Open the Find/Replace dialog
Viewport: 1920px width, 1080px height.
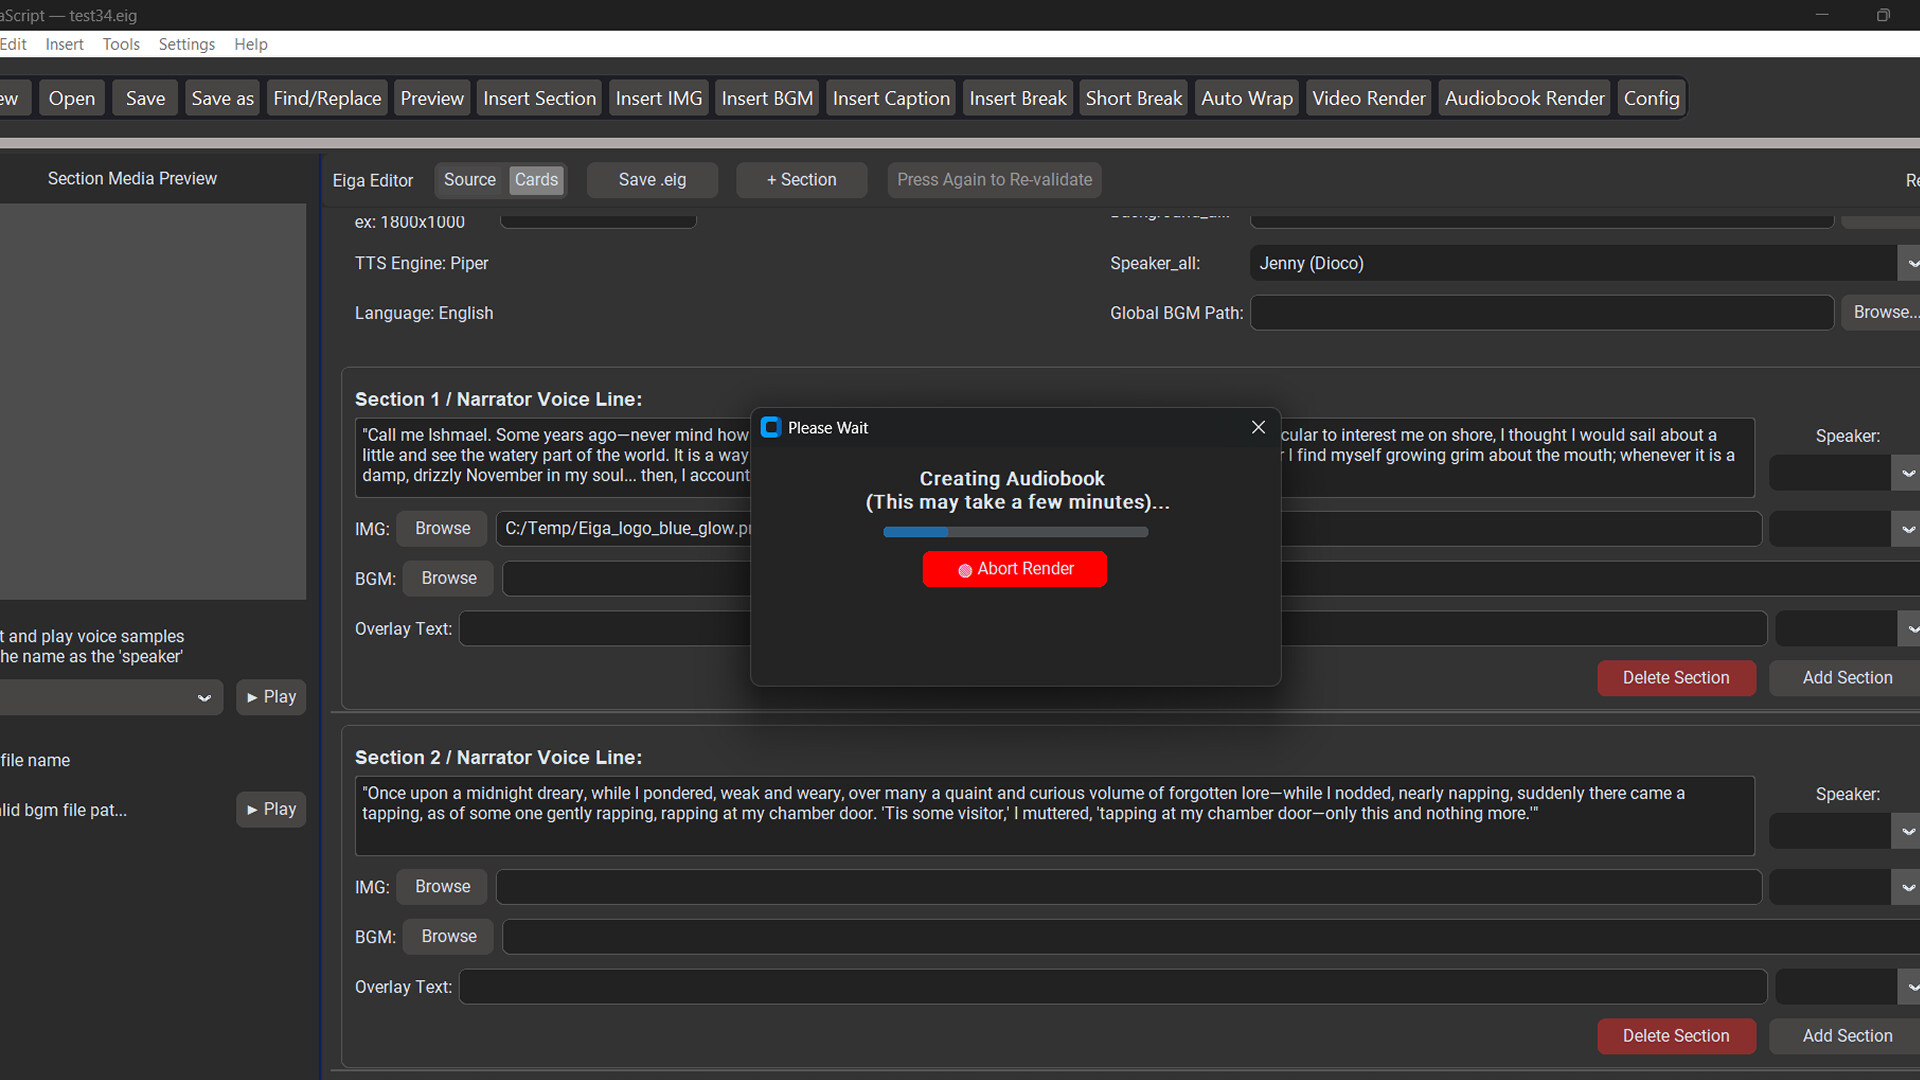[326, 97]
